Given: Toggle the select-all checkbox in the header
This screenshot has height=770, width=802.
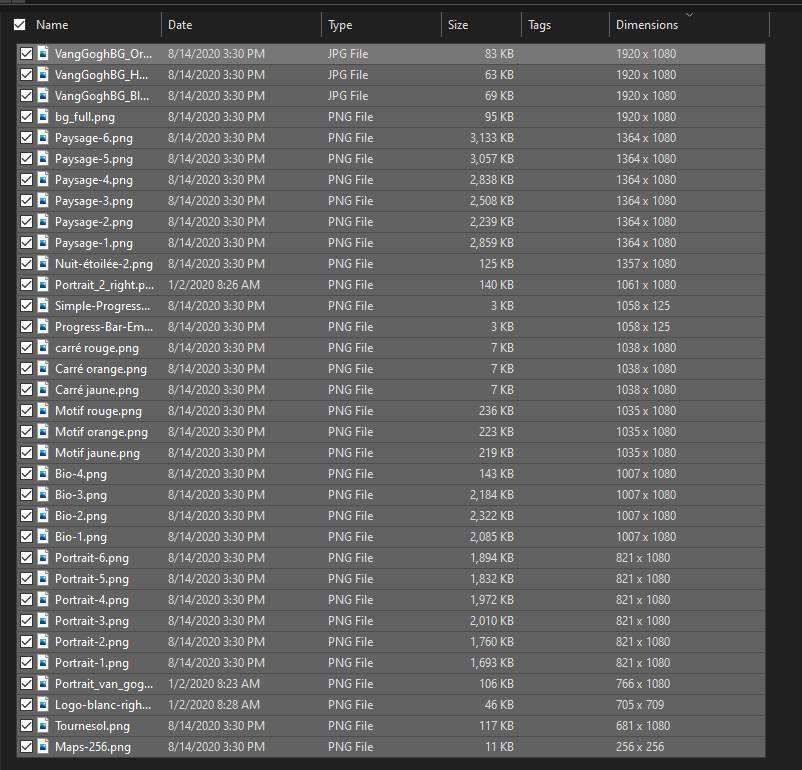Looking at the screenshot, I should pos(19,25).
